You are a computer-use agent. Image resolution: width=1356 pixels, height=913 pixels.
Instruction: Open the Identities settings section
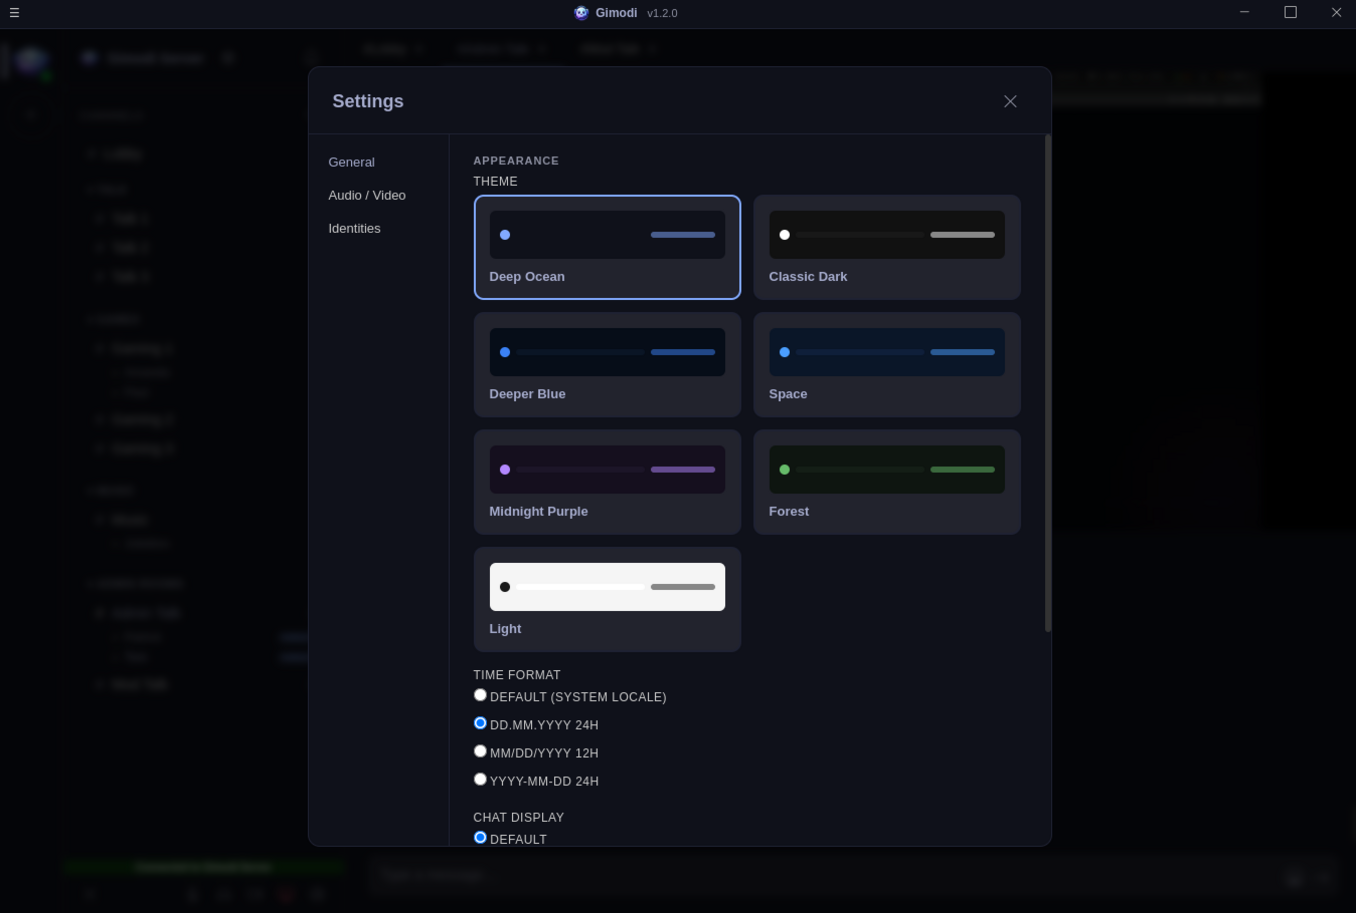pos(355,228)
